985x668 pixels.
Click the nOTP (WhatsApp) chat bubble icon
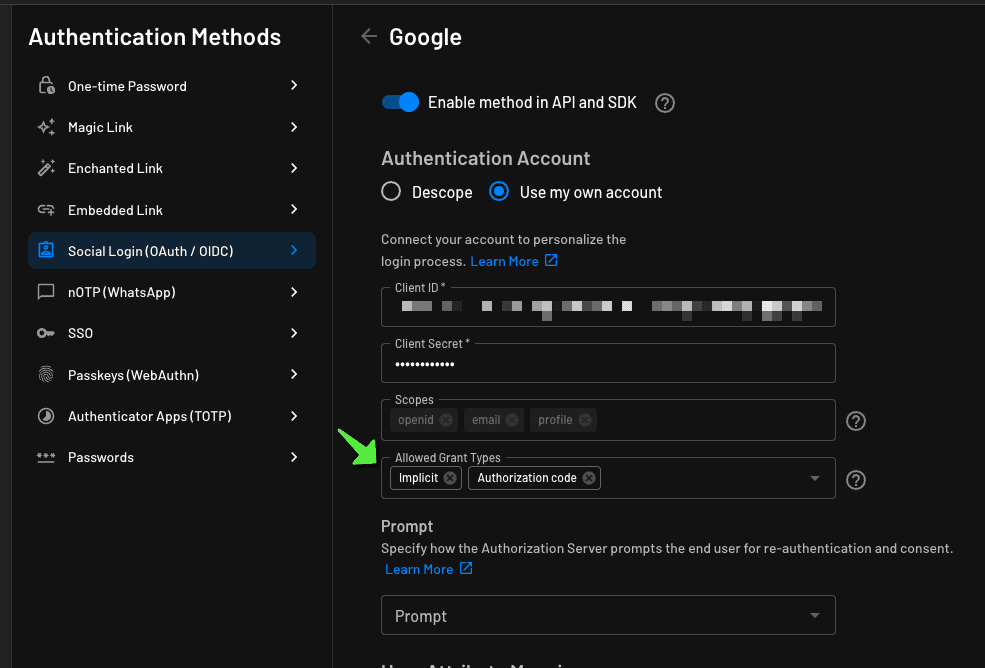click(x=47, y=292)
